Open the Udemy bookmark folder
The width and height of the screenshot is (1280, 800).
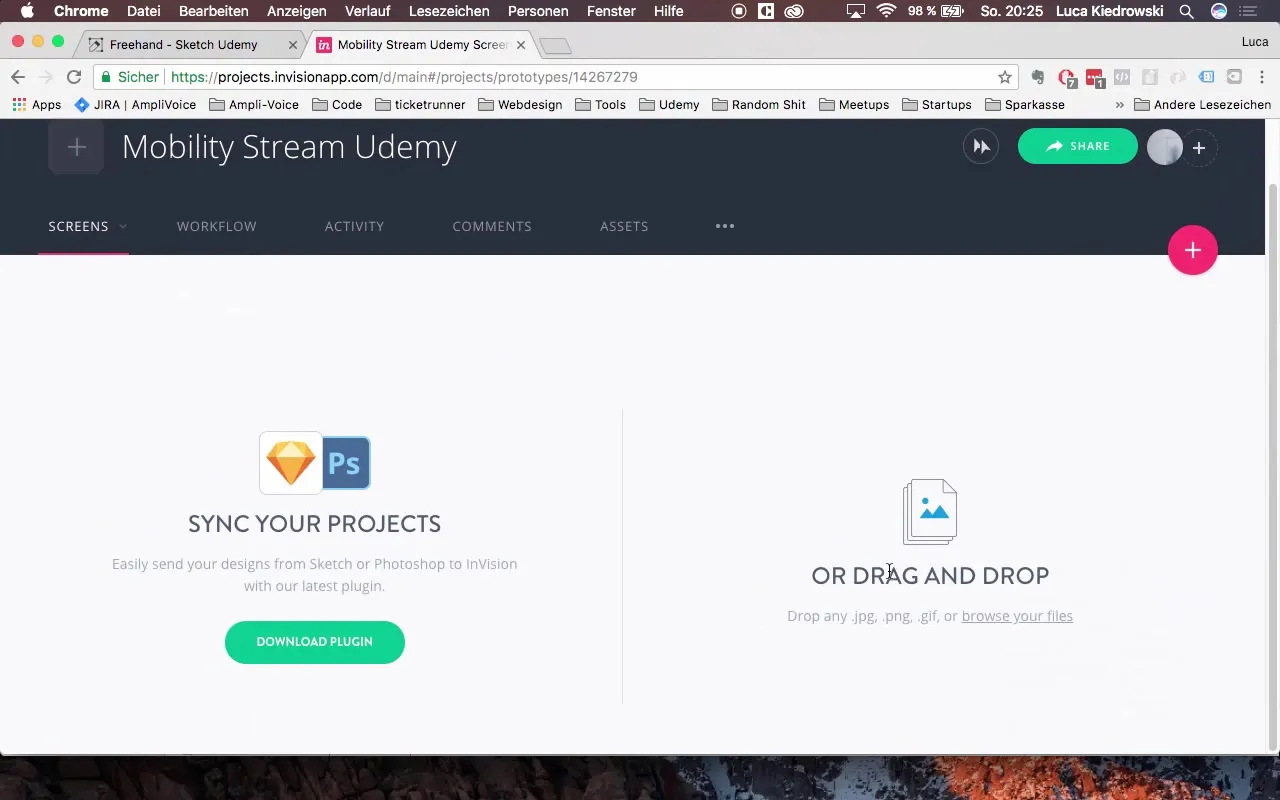point(669,104)
